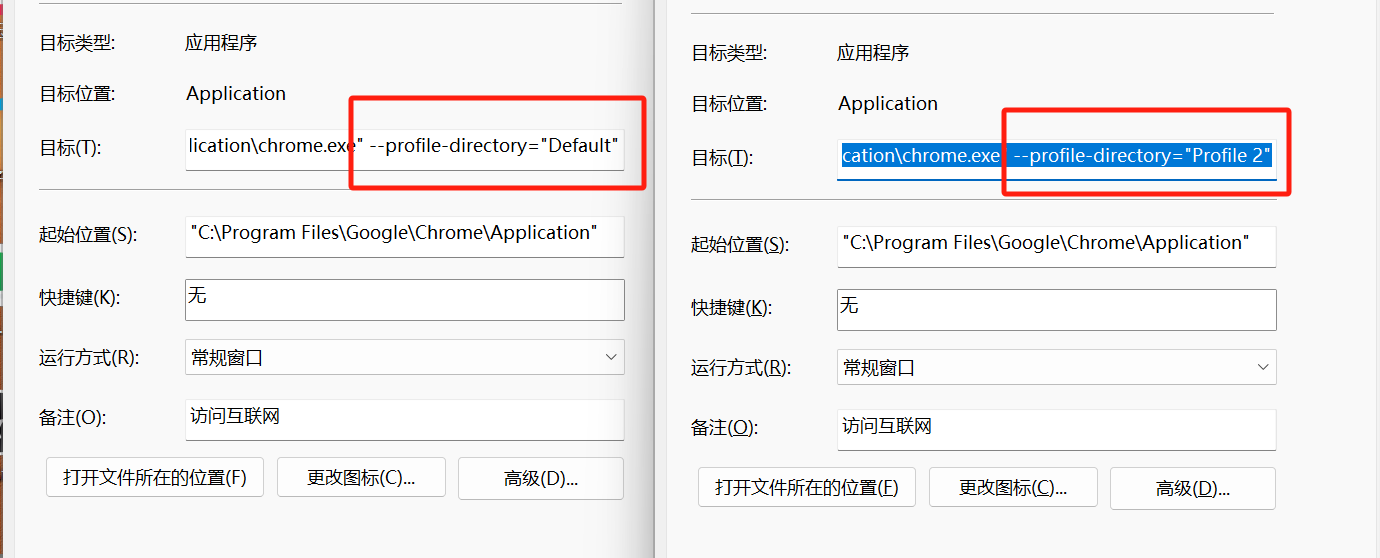
Task: Click 更改图标(C)... in right window
Action: 1013,488
